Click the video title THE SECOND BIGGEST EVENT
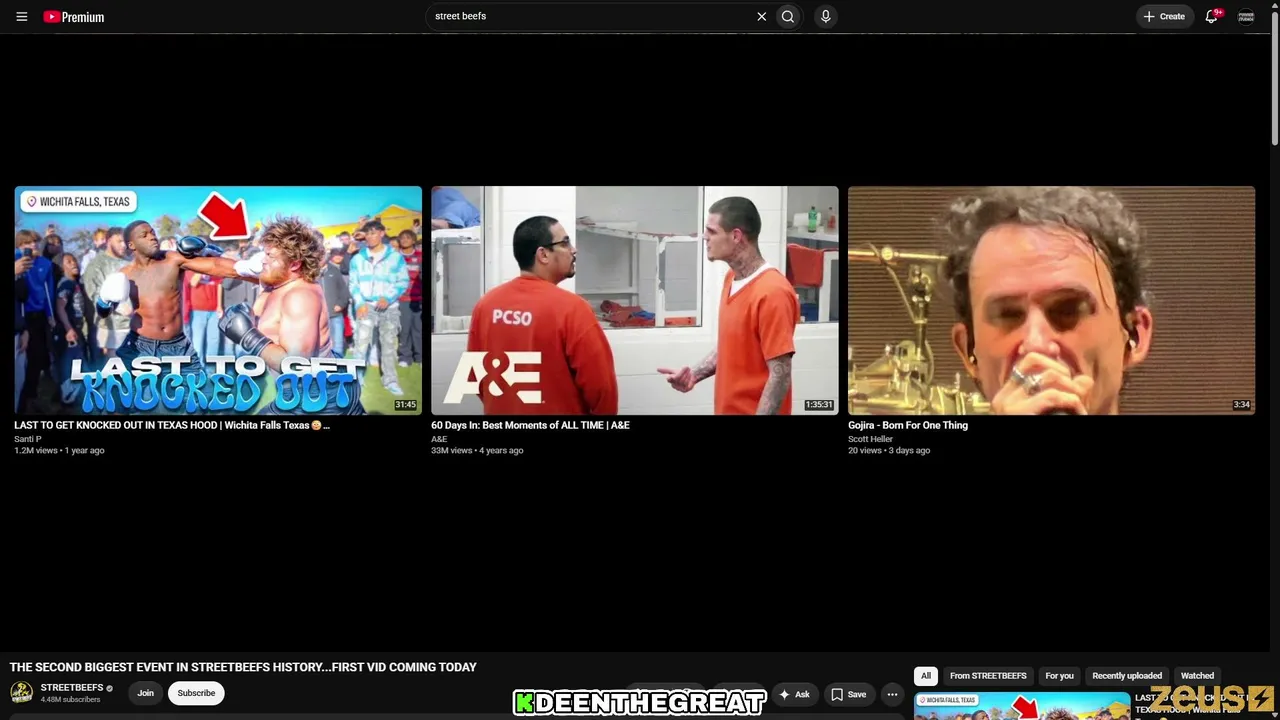 tap(243, 667)
